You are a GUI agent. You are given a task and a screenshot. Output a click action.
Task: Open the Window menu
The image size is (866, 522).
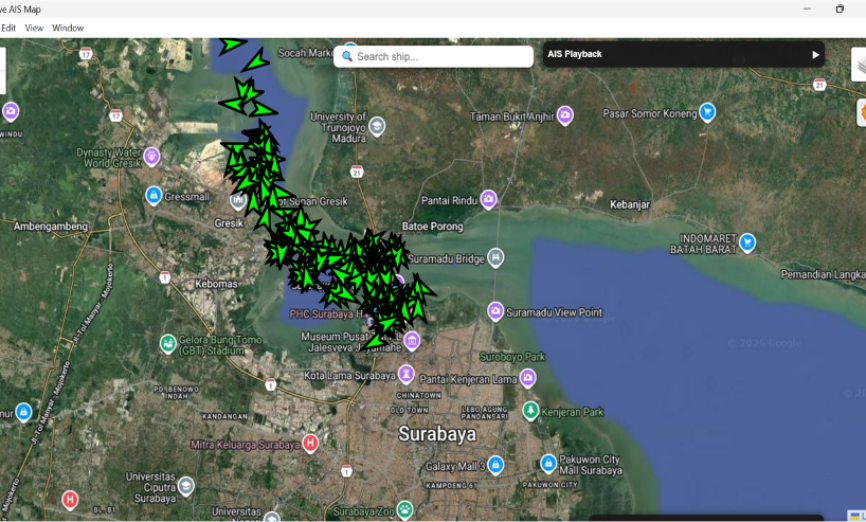tap(68, 28)
